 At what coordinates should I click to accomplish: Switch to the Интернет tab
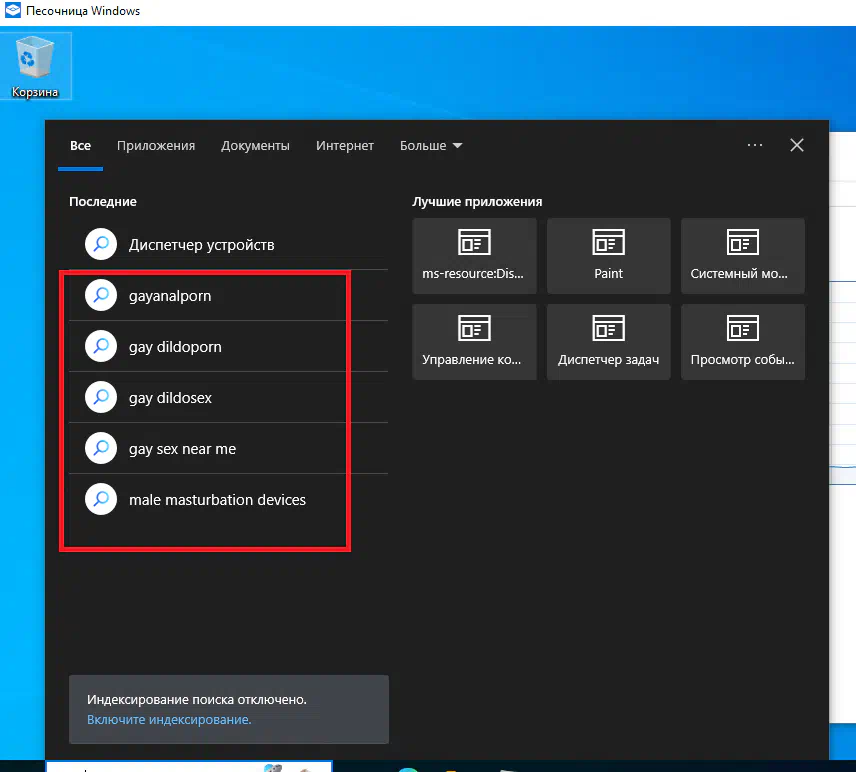click(344, 146)
